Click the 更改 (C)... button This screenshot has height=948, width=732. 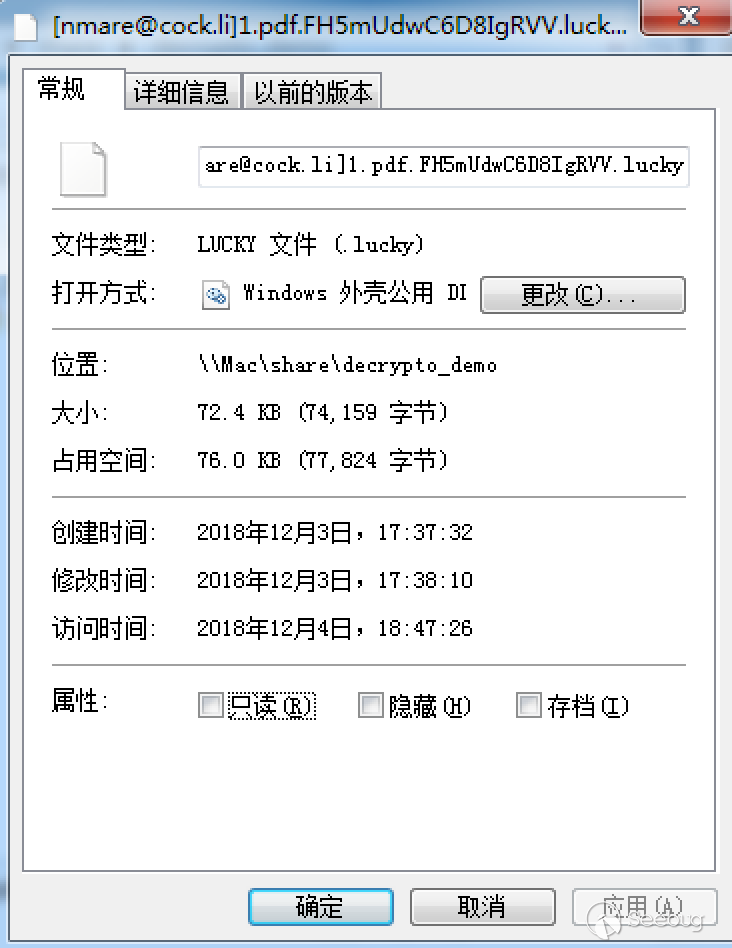(x=583, y=294)
